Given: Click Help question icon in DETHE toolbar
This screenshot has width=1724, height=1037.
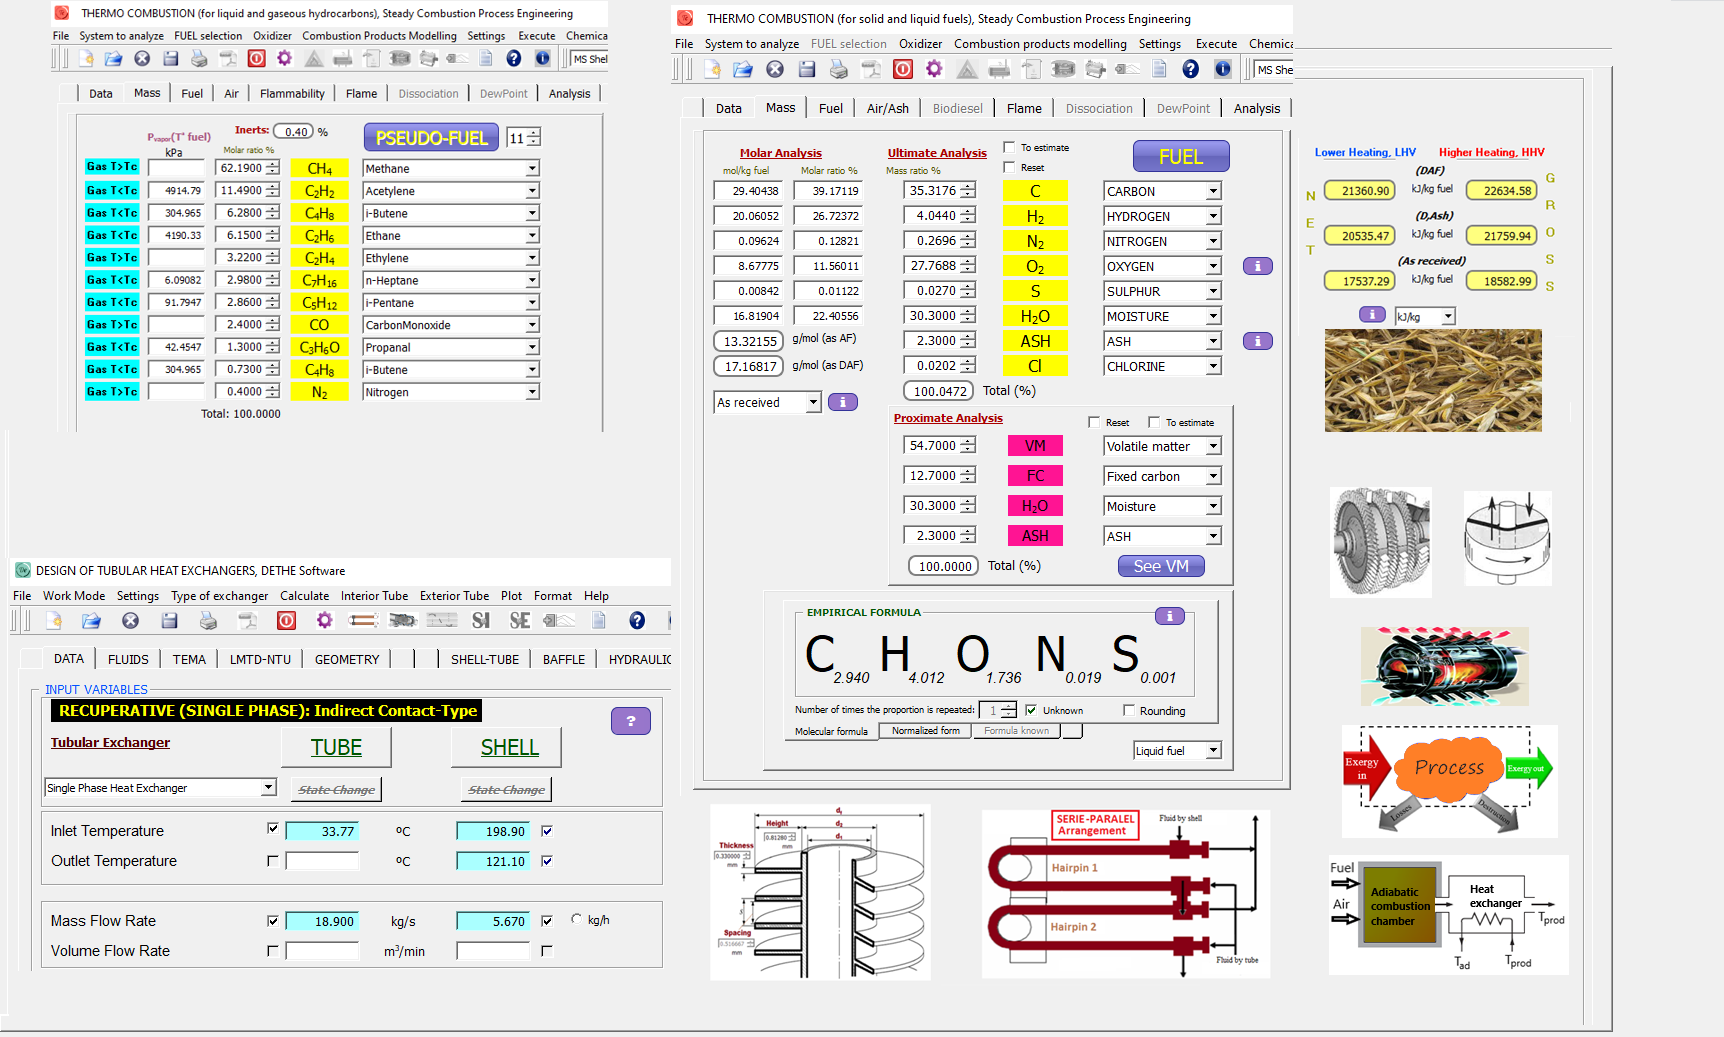Looking at the screenshot, I should [x=637, y=621].
